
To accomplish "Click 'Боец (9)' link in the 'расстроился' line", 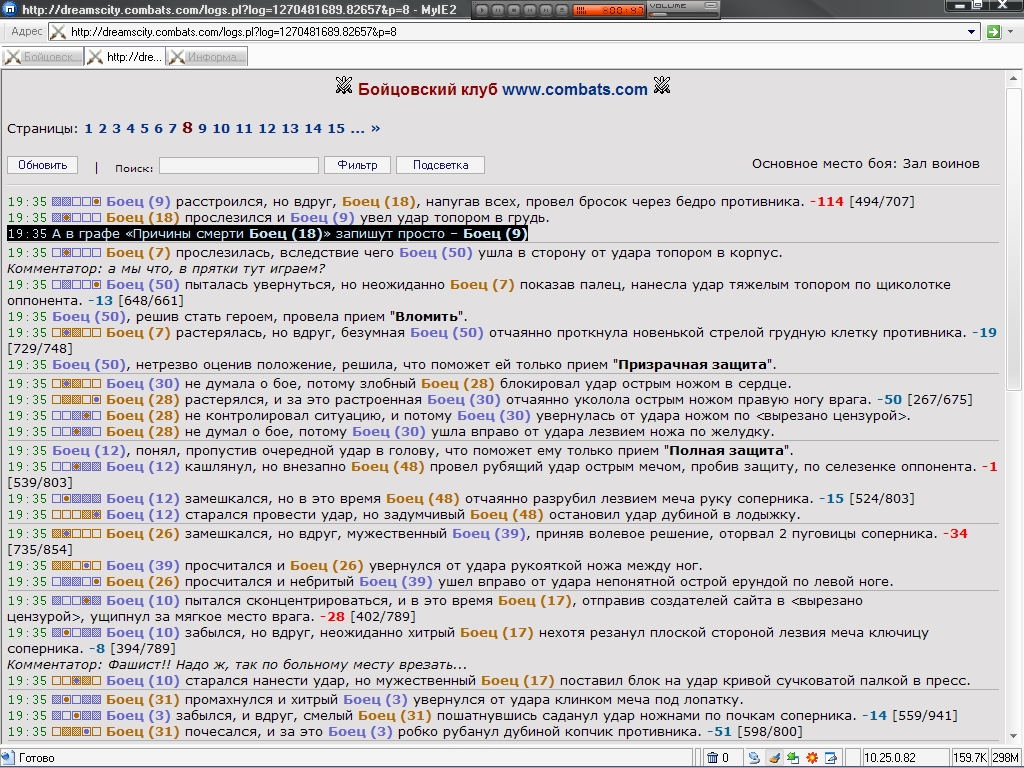I will pyautogui.click(x=138, y=201).
